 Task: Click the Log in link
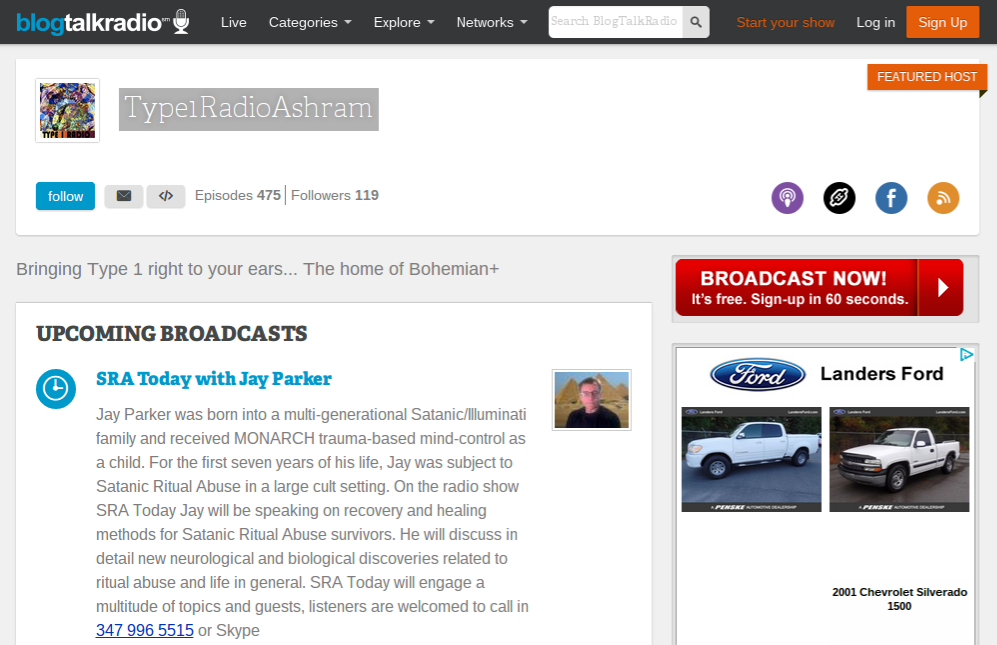[876, 22]
